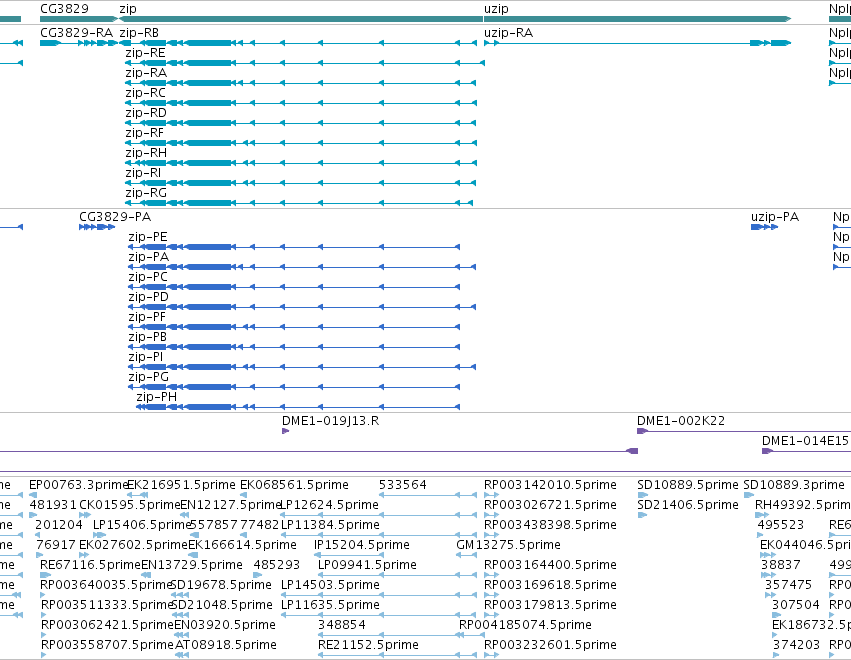This screenshot has height=660, width=851.
Task: Click protein label zip-PI
Action: 146,357
